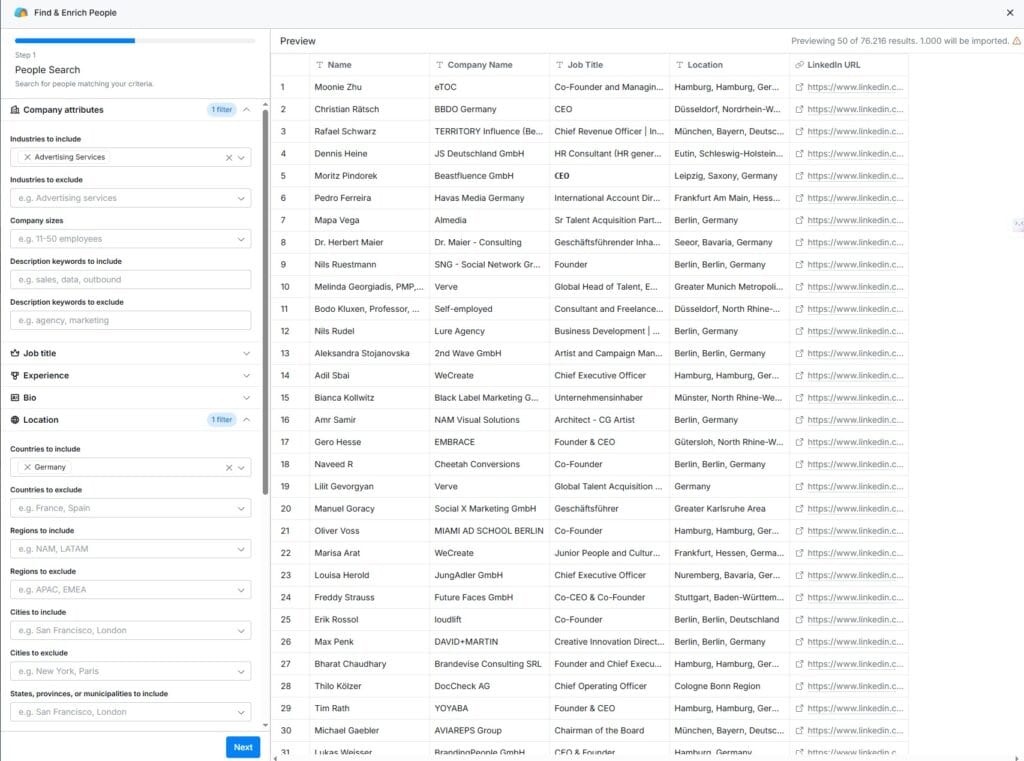
Task: Click the Location globe icon
Action: tap(15, 420)
